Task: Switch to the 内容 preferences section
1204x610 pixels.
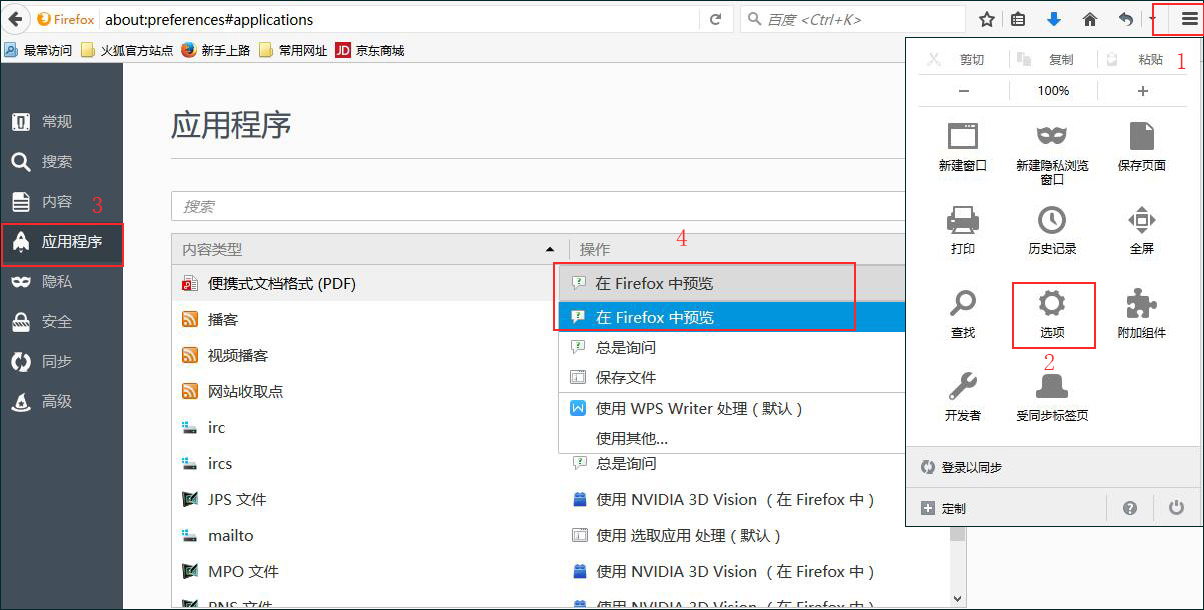Action: (x=61, y=202)
